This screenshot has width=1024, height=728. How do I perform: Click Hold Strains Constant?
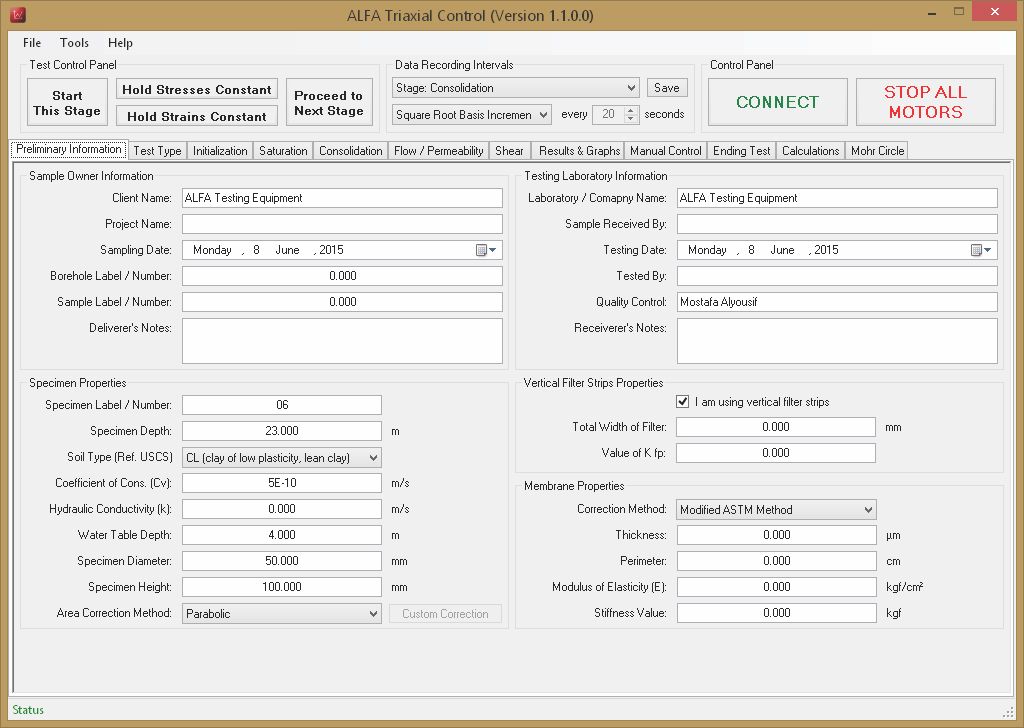click(x=197, y=116)
